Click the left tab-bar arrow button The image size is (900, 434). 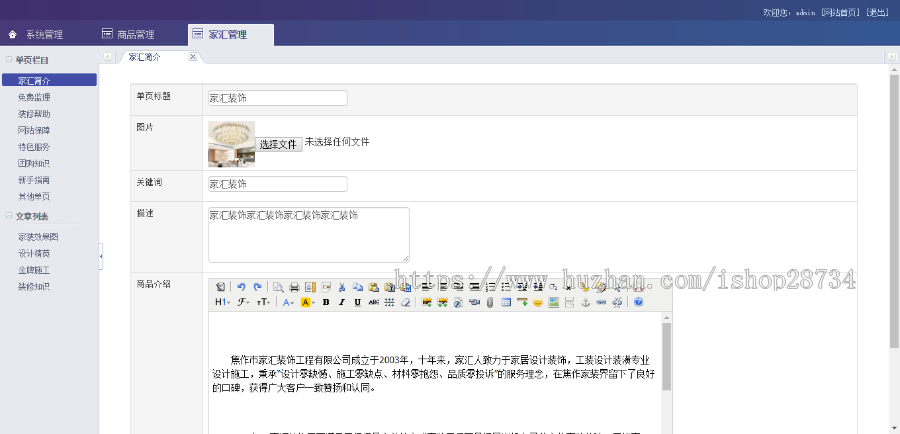click(x=107, y=56)
